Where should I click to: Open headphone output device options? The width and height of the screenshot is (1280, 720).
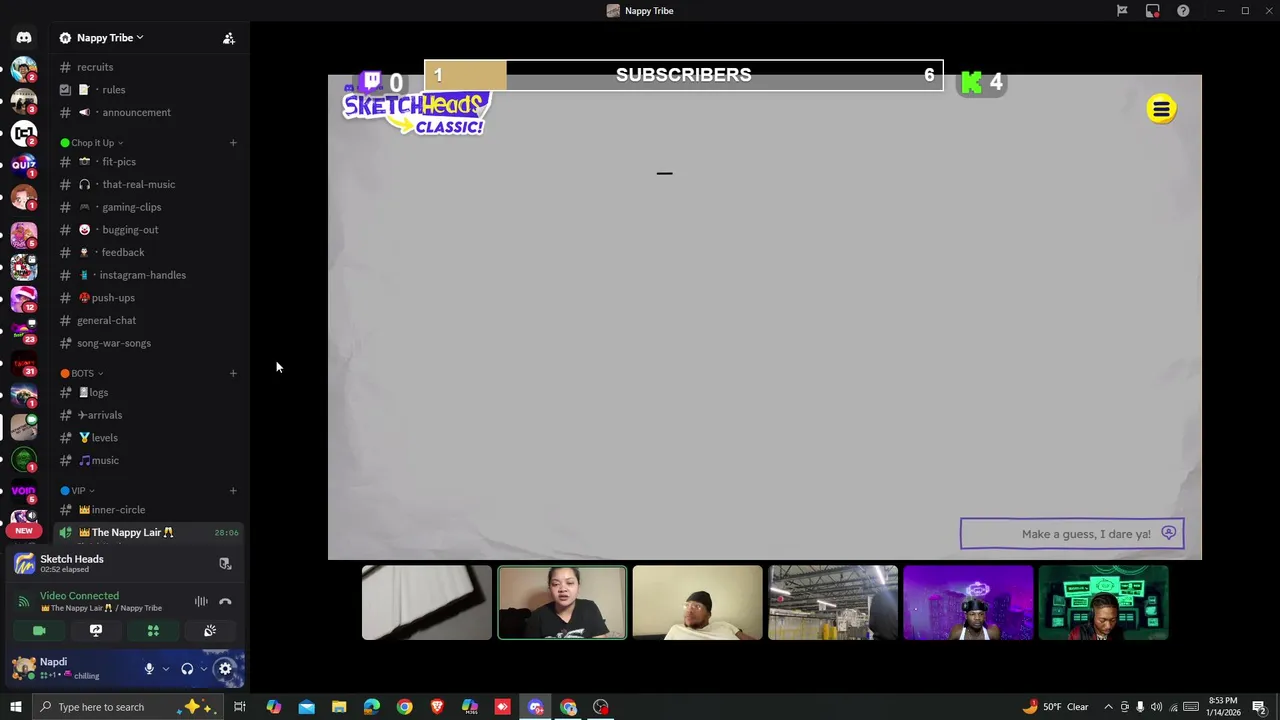tap(203, 669)
